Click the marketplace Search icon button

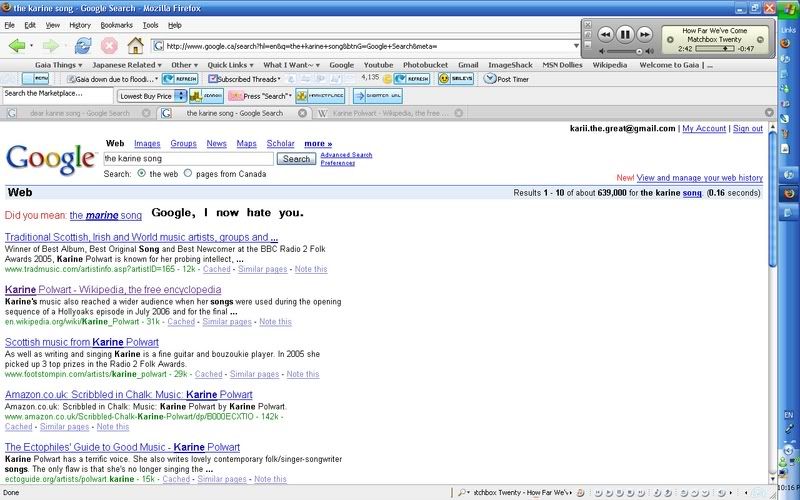click(x=206, y=96)
